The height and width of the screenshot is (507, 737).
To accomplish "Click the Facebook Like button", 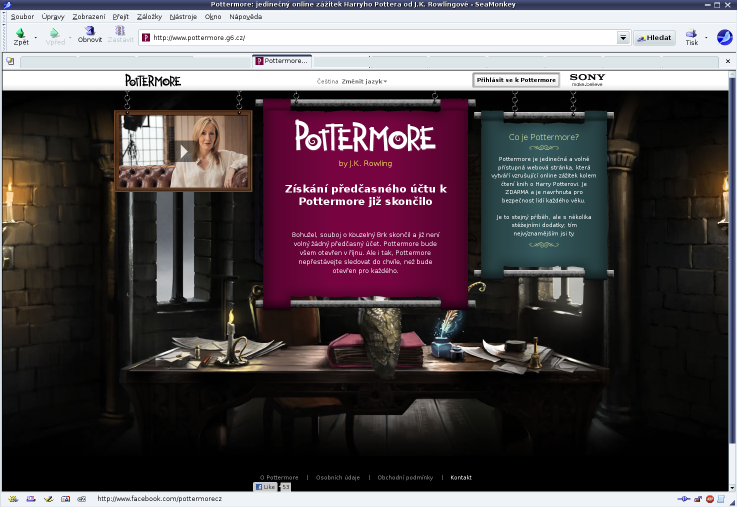I will coord(265,487).
